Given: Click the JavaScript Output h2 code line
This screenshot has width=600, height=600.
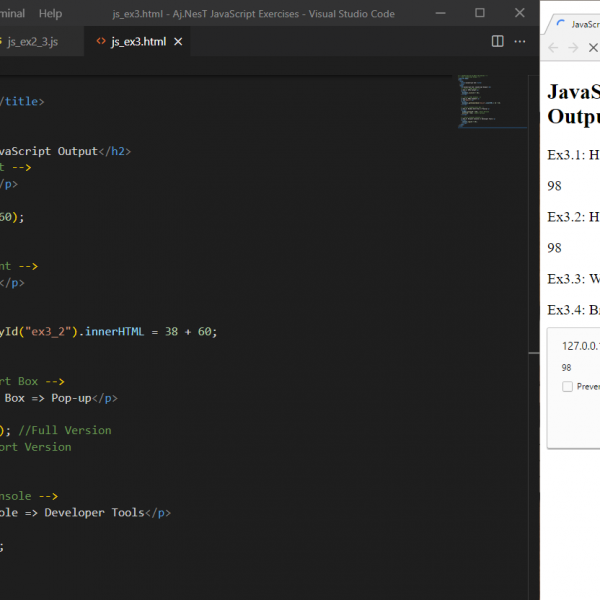Looking at the screenshot, I should click(65, 151).
